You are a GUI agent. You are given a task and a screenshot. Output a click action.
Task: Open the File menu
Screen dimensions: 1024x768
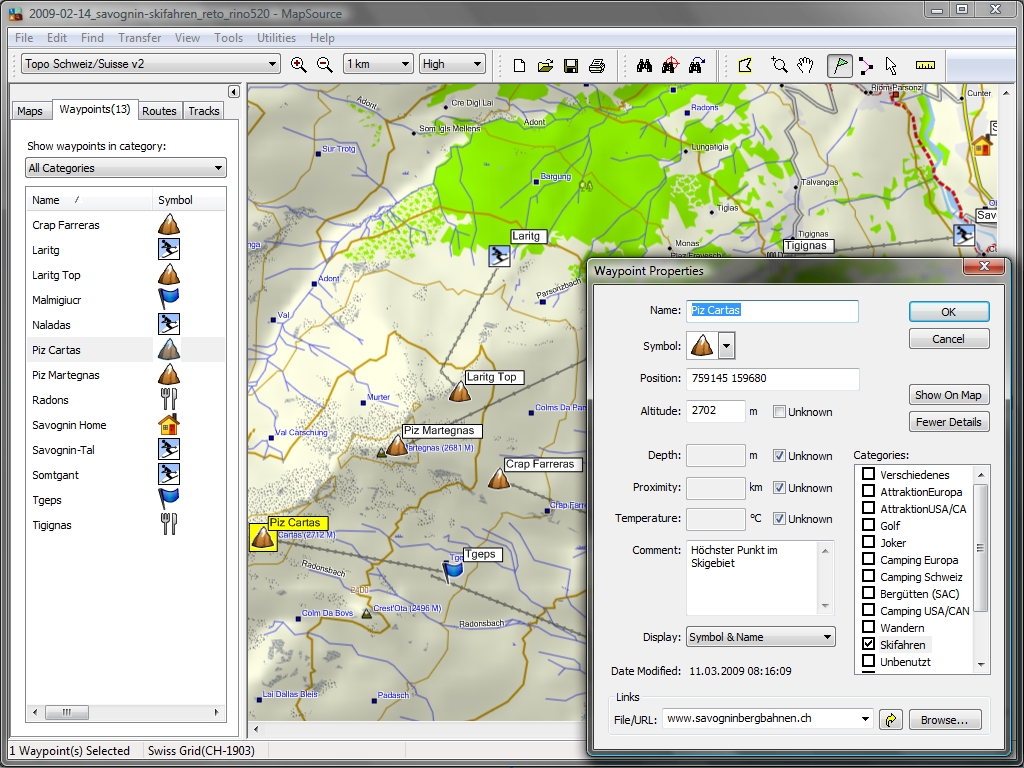point(24,38)
